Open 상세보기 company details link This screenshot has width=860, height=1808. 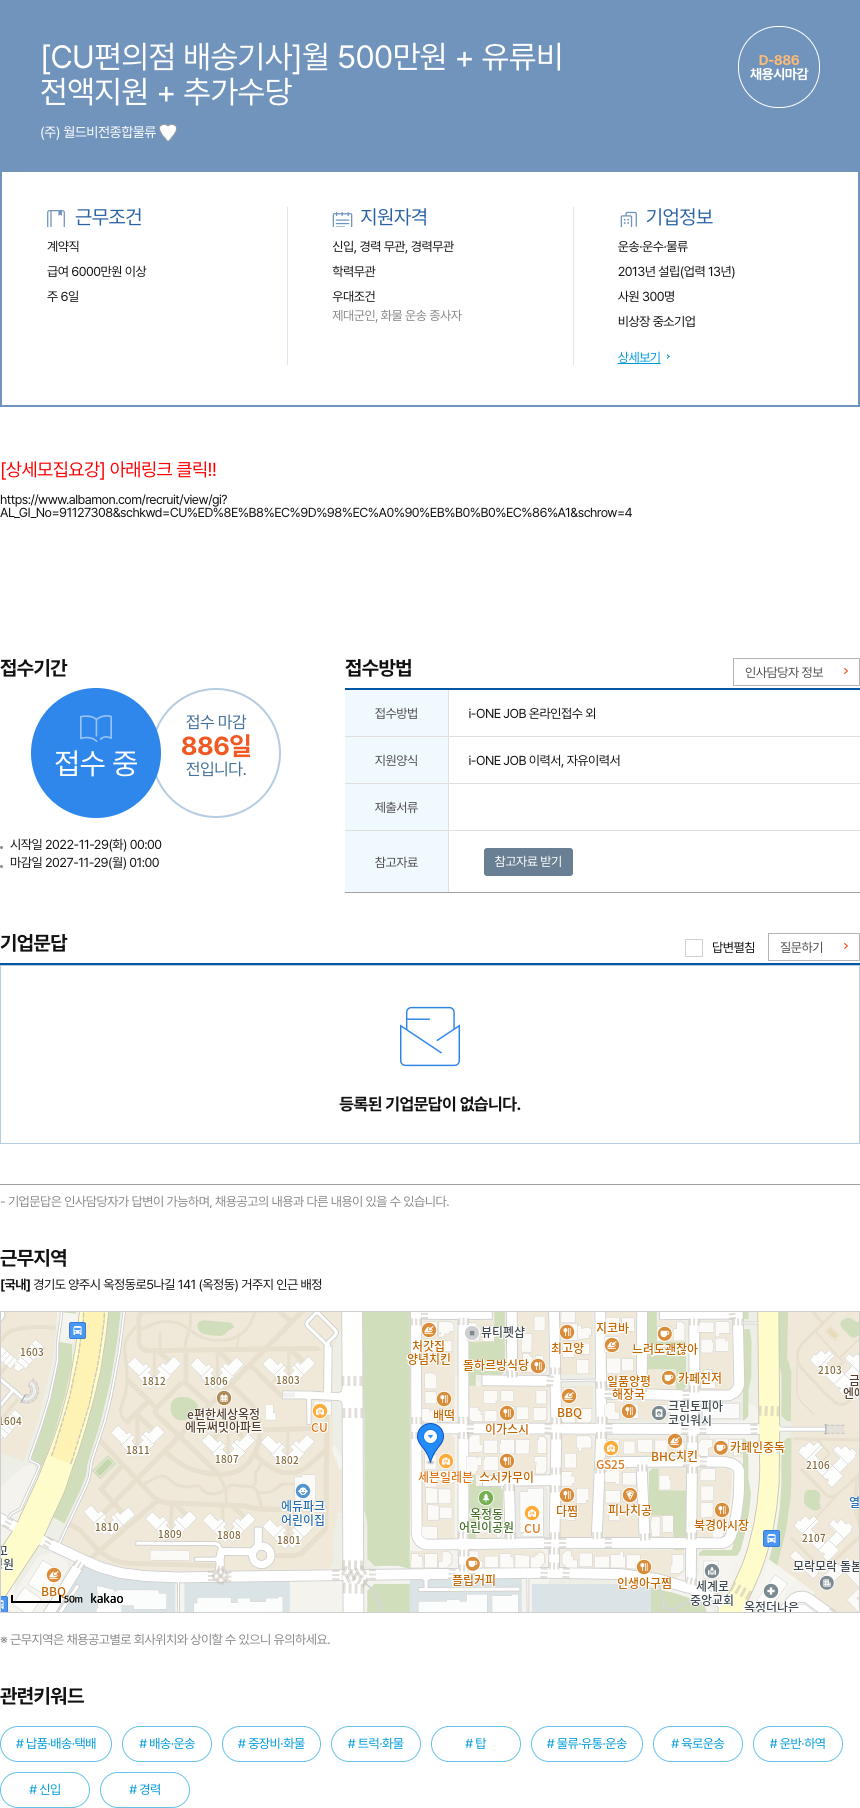pyautogui.click(x=639, y=357)
